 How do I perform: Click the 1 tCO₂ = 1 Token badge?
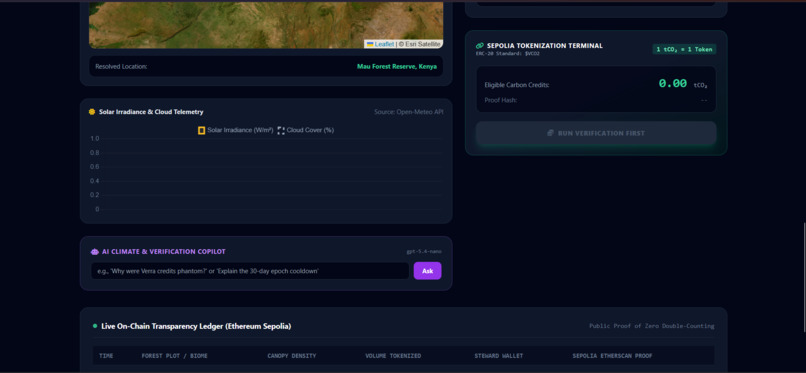(x=684, y=49)
